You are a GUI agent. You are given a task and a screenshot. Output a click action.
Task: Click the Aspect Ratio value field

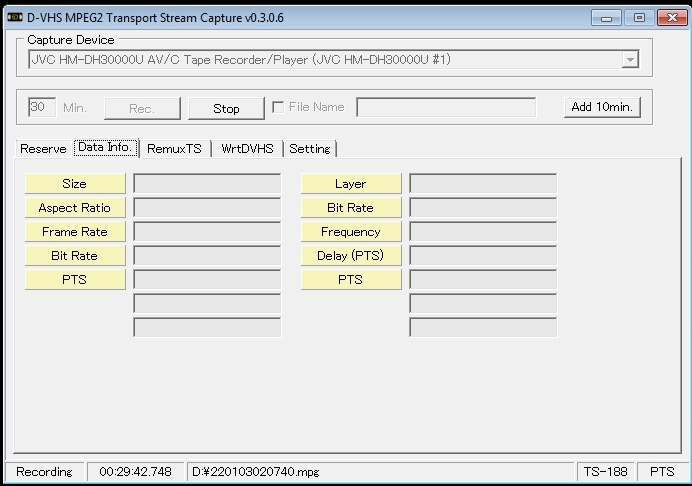(207, 207)
